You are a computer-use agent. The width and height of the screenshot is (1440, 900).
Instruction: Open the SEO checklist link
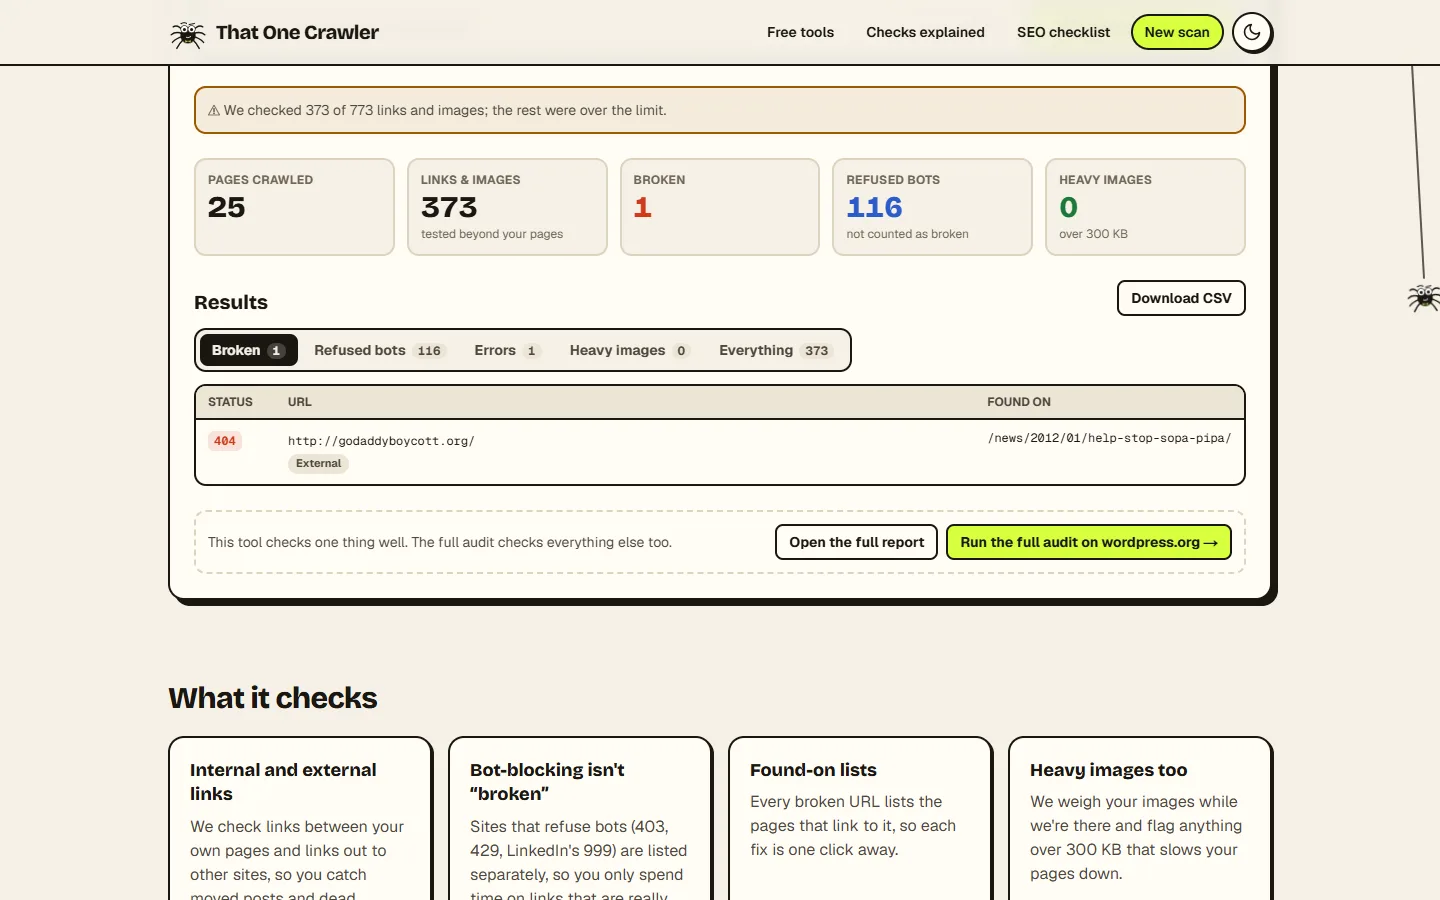(1063, 32)
